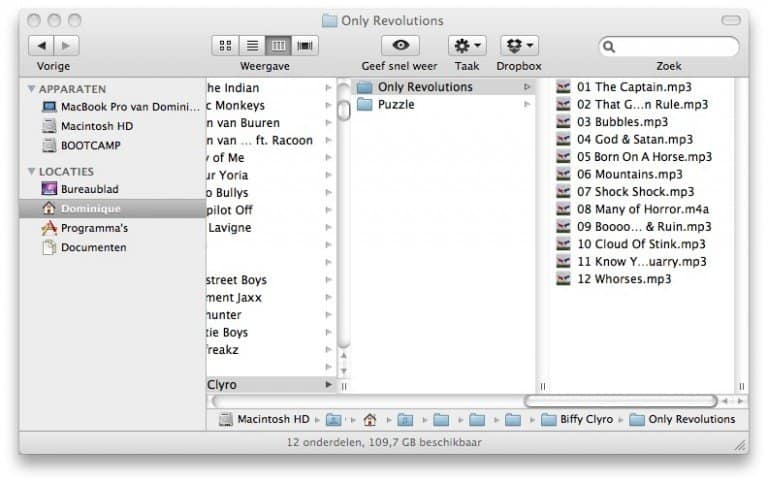Go forward with the right arrow button
Viewport: 768px width, 483px height.
pyautogui.click(x=66, y=46)
